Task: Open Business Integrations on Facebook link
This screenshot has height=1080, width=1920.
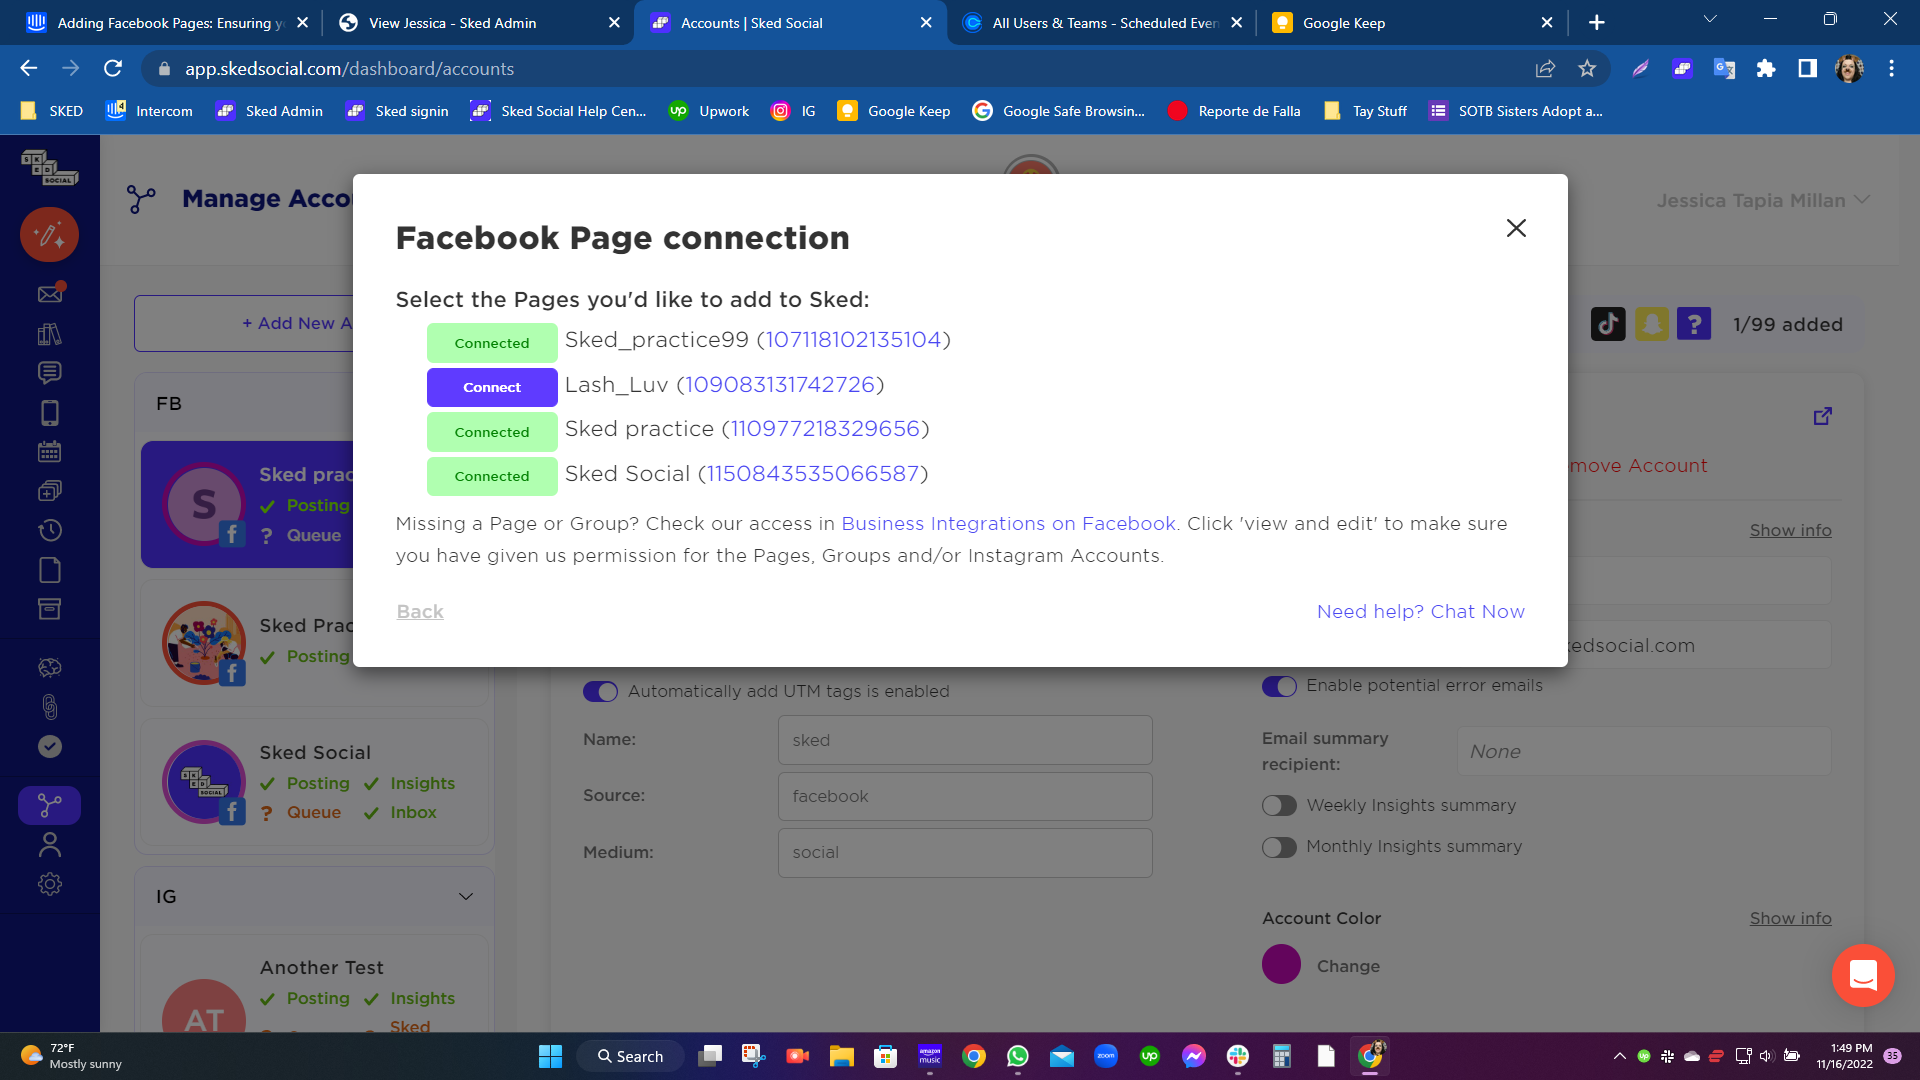Action: [1008, 523]
